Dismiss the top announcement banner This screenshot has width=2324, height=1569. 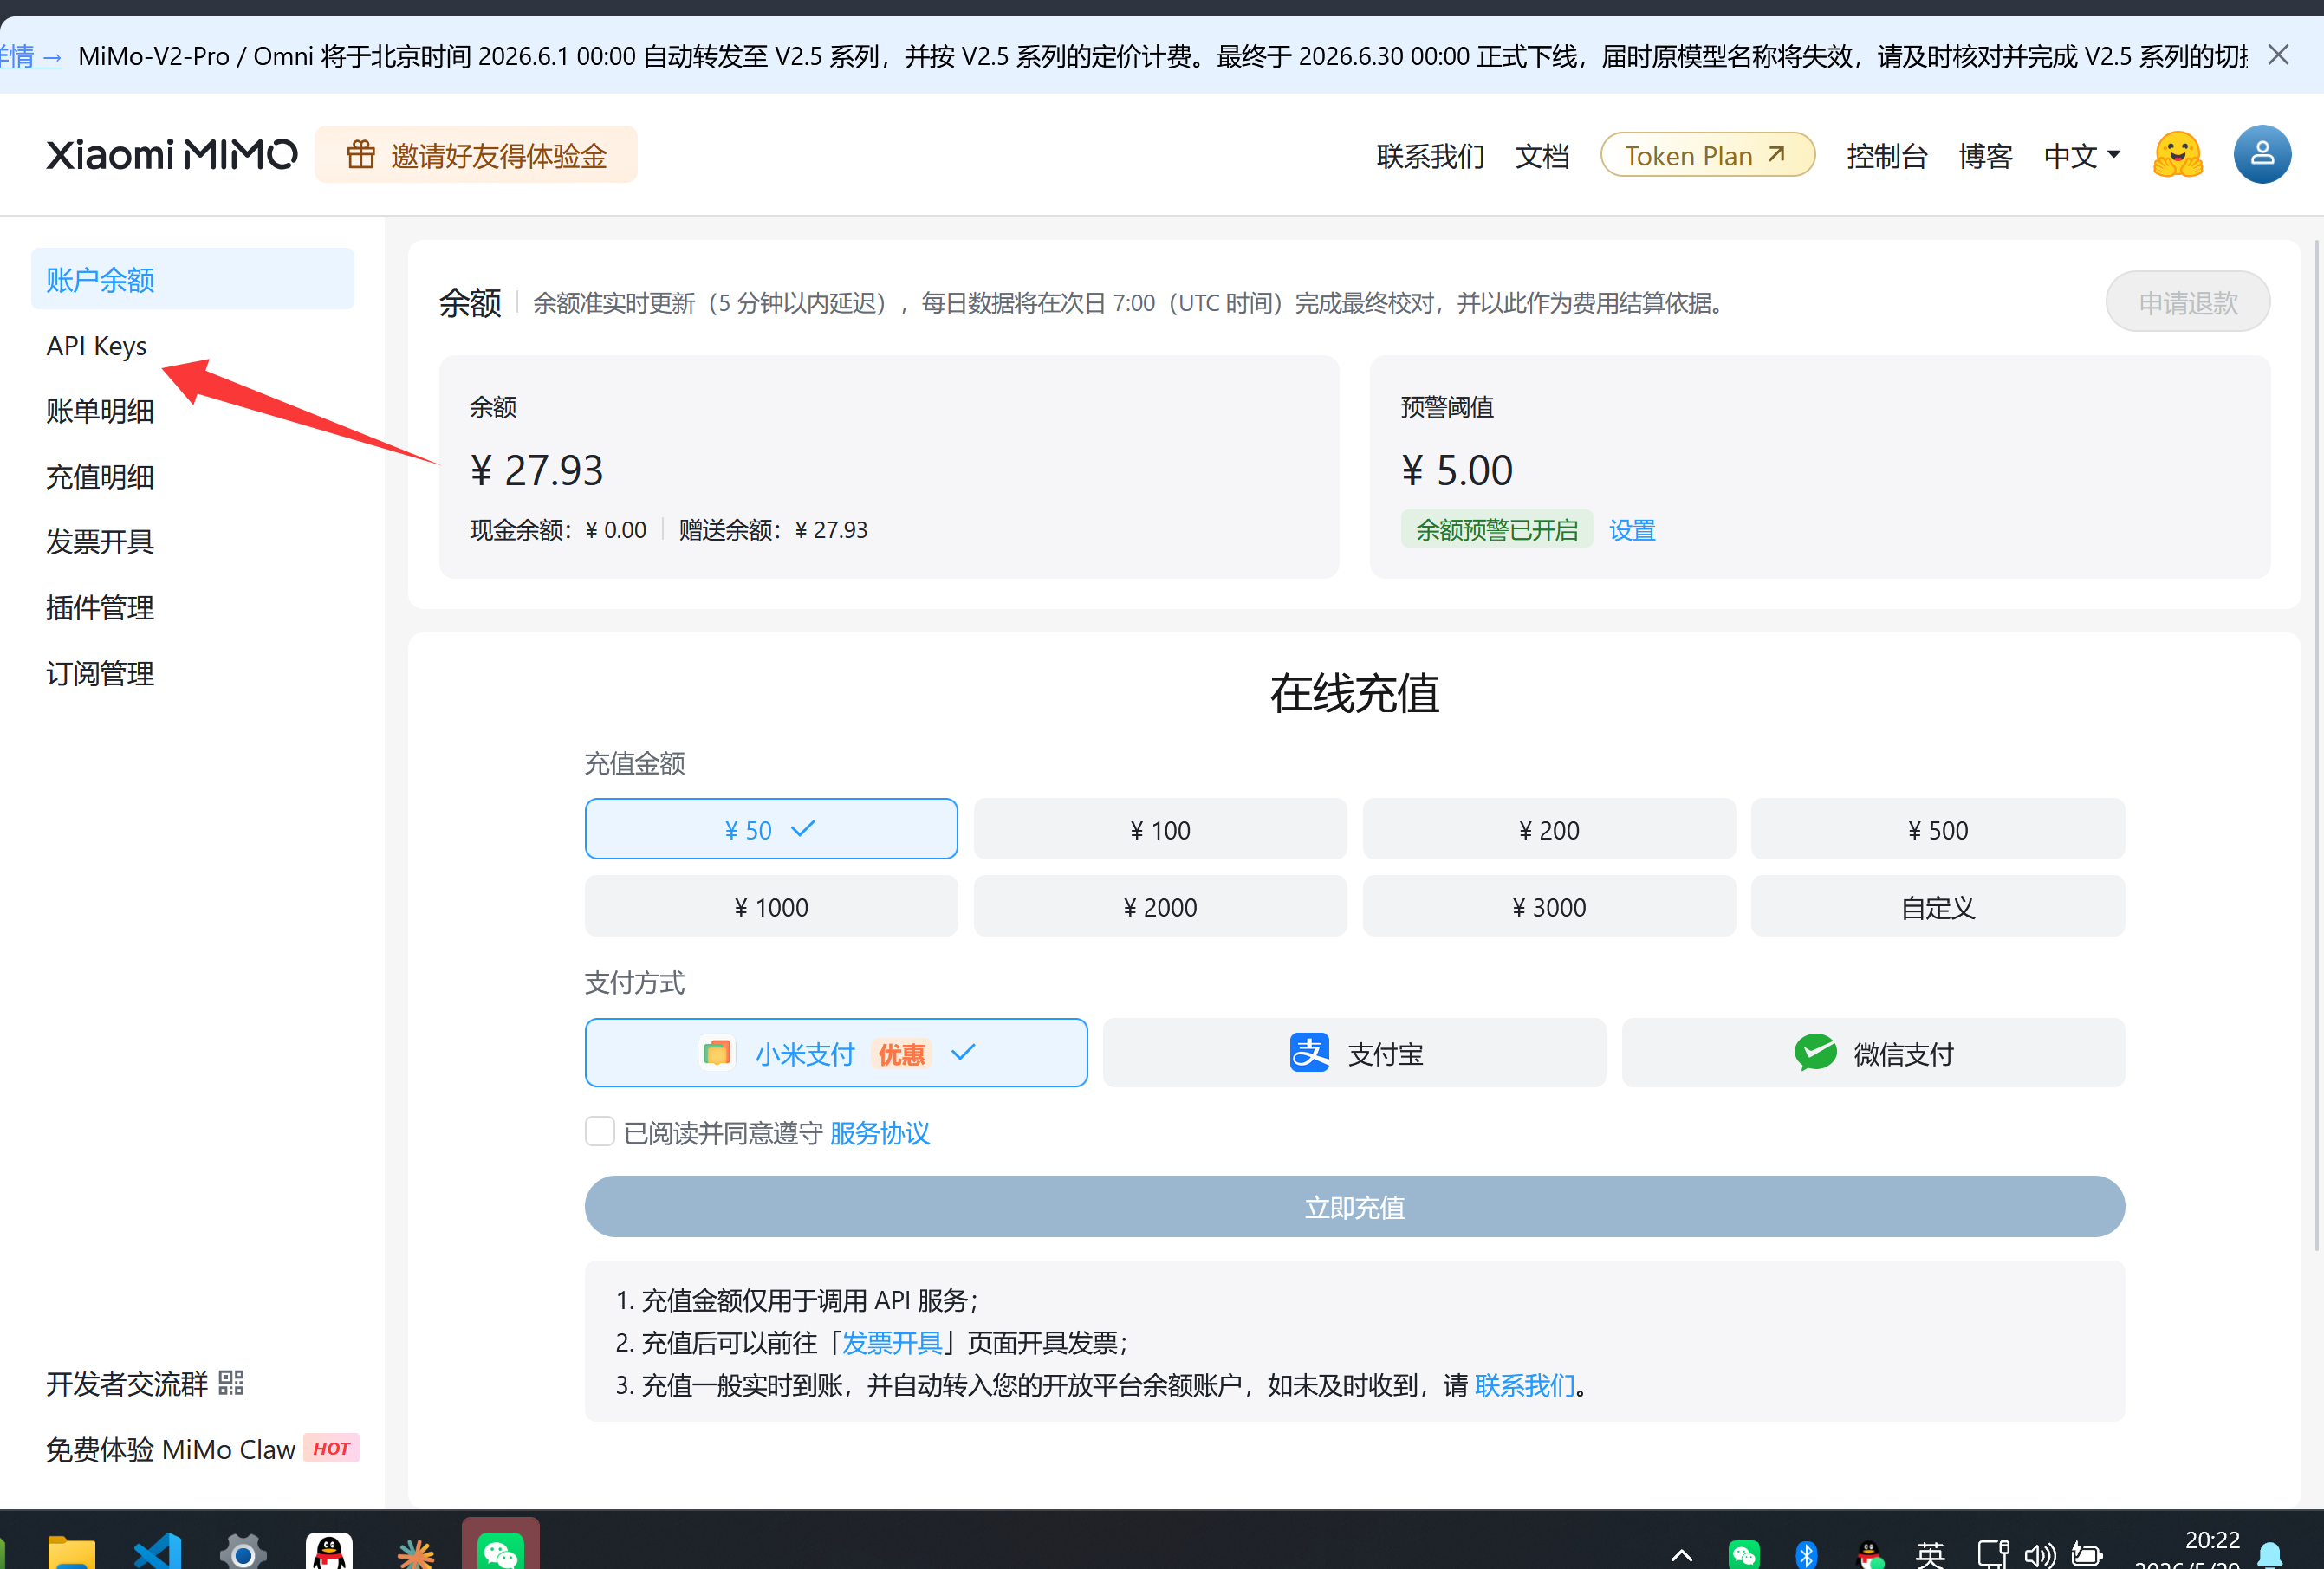tap(2278, 54)
